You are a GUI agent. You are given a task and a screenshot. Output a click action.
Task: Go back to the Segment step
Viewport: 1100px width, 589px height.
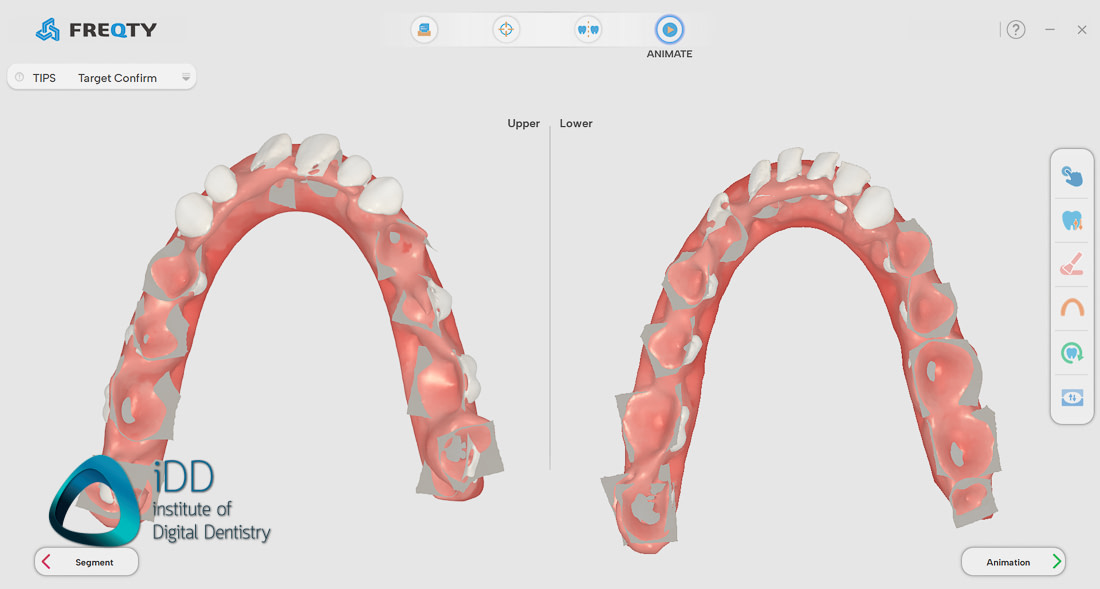click(87, 562)
